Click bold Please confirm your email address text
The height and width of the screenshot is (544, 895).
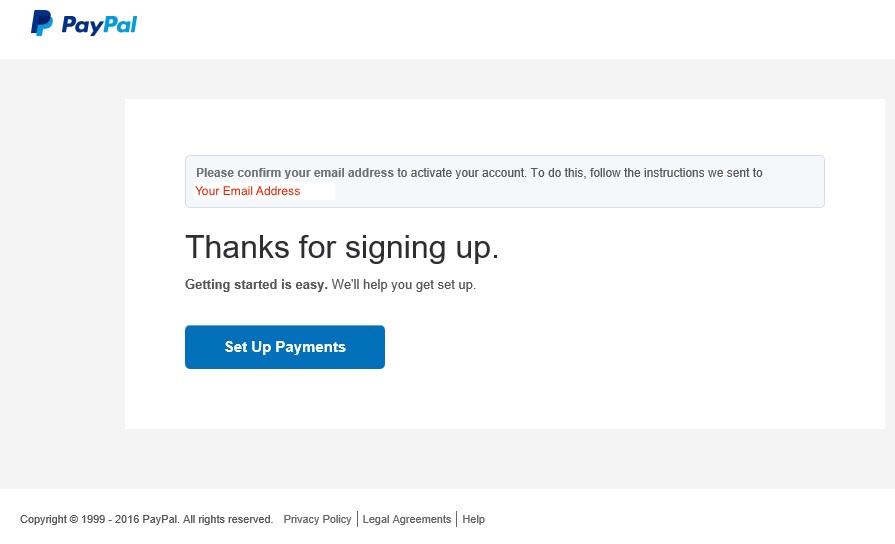tap(295, 173)
